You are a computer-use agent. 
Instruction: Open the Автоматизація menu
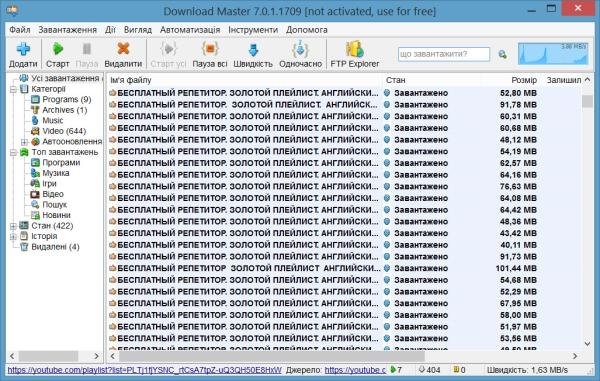click(190, 30)
